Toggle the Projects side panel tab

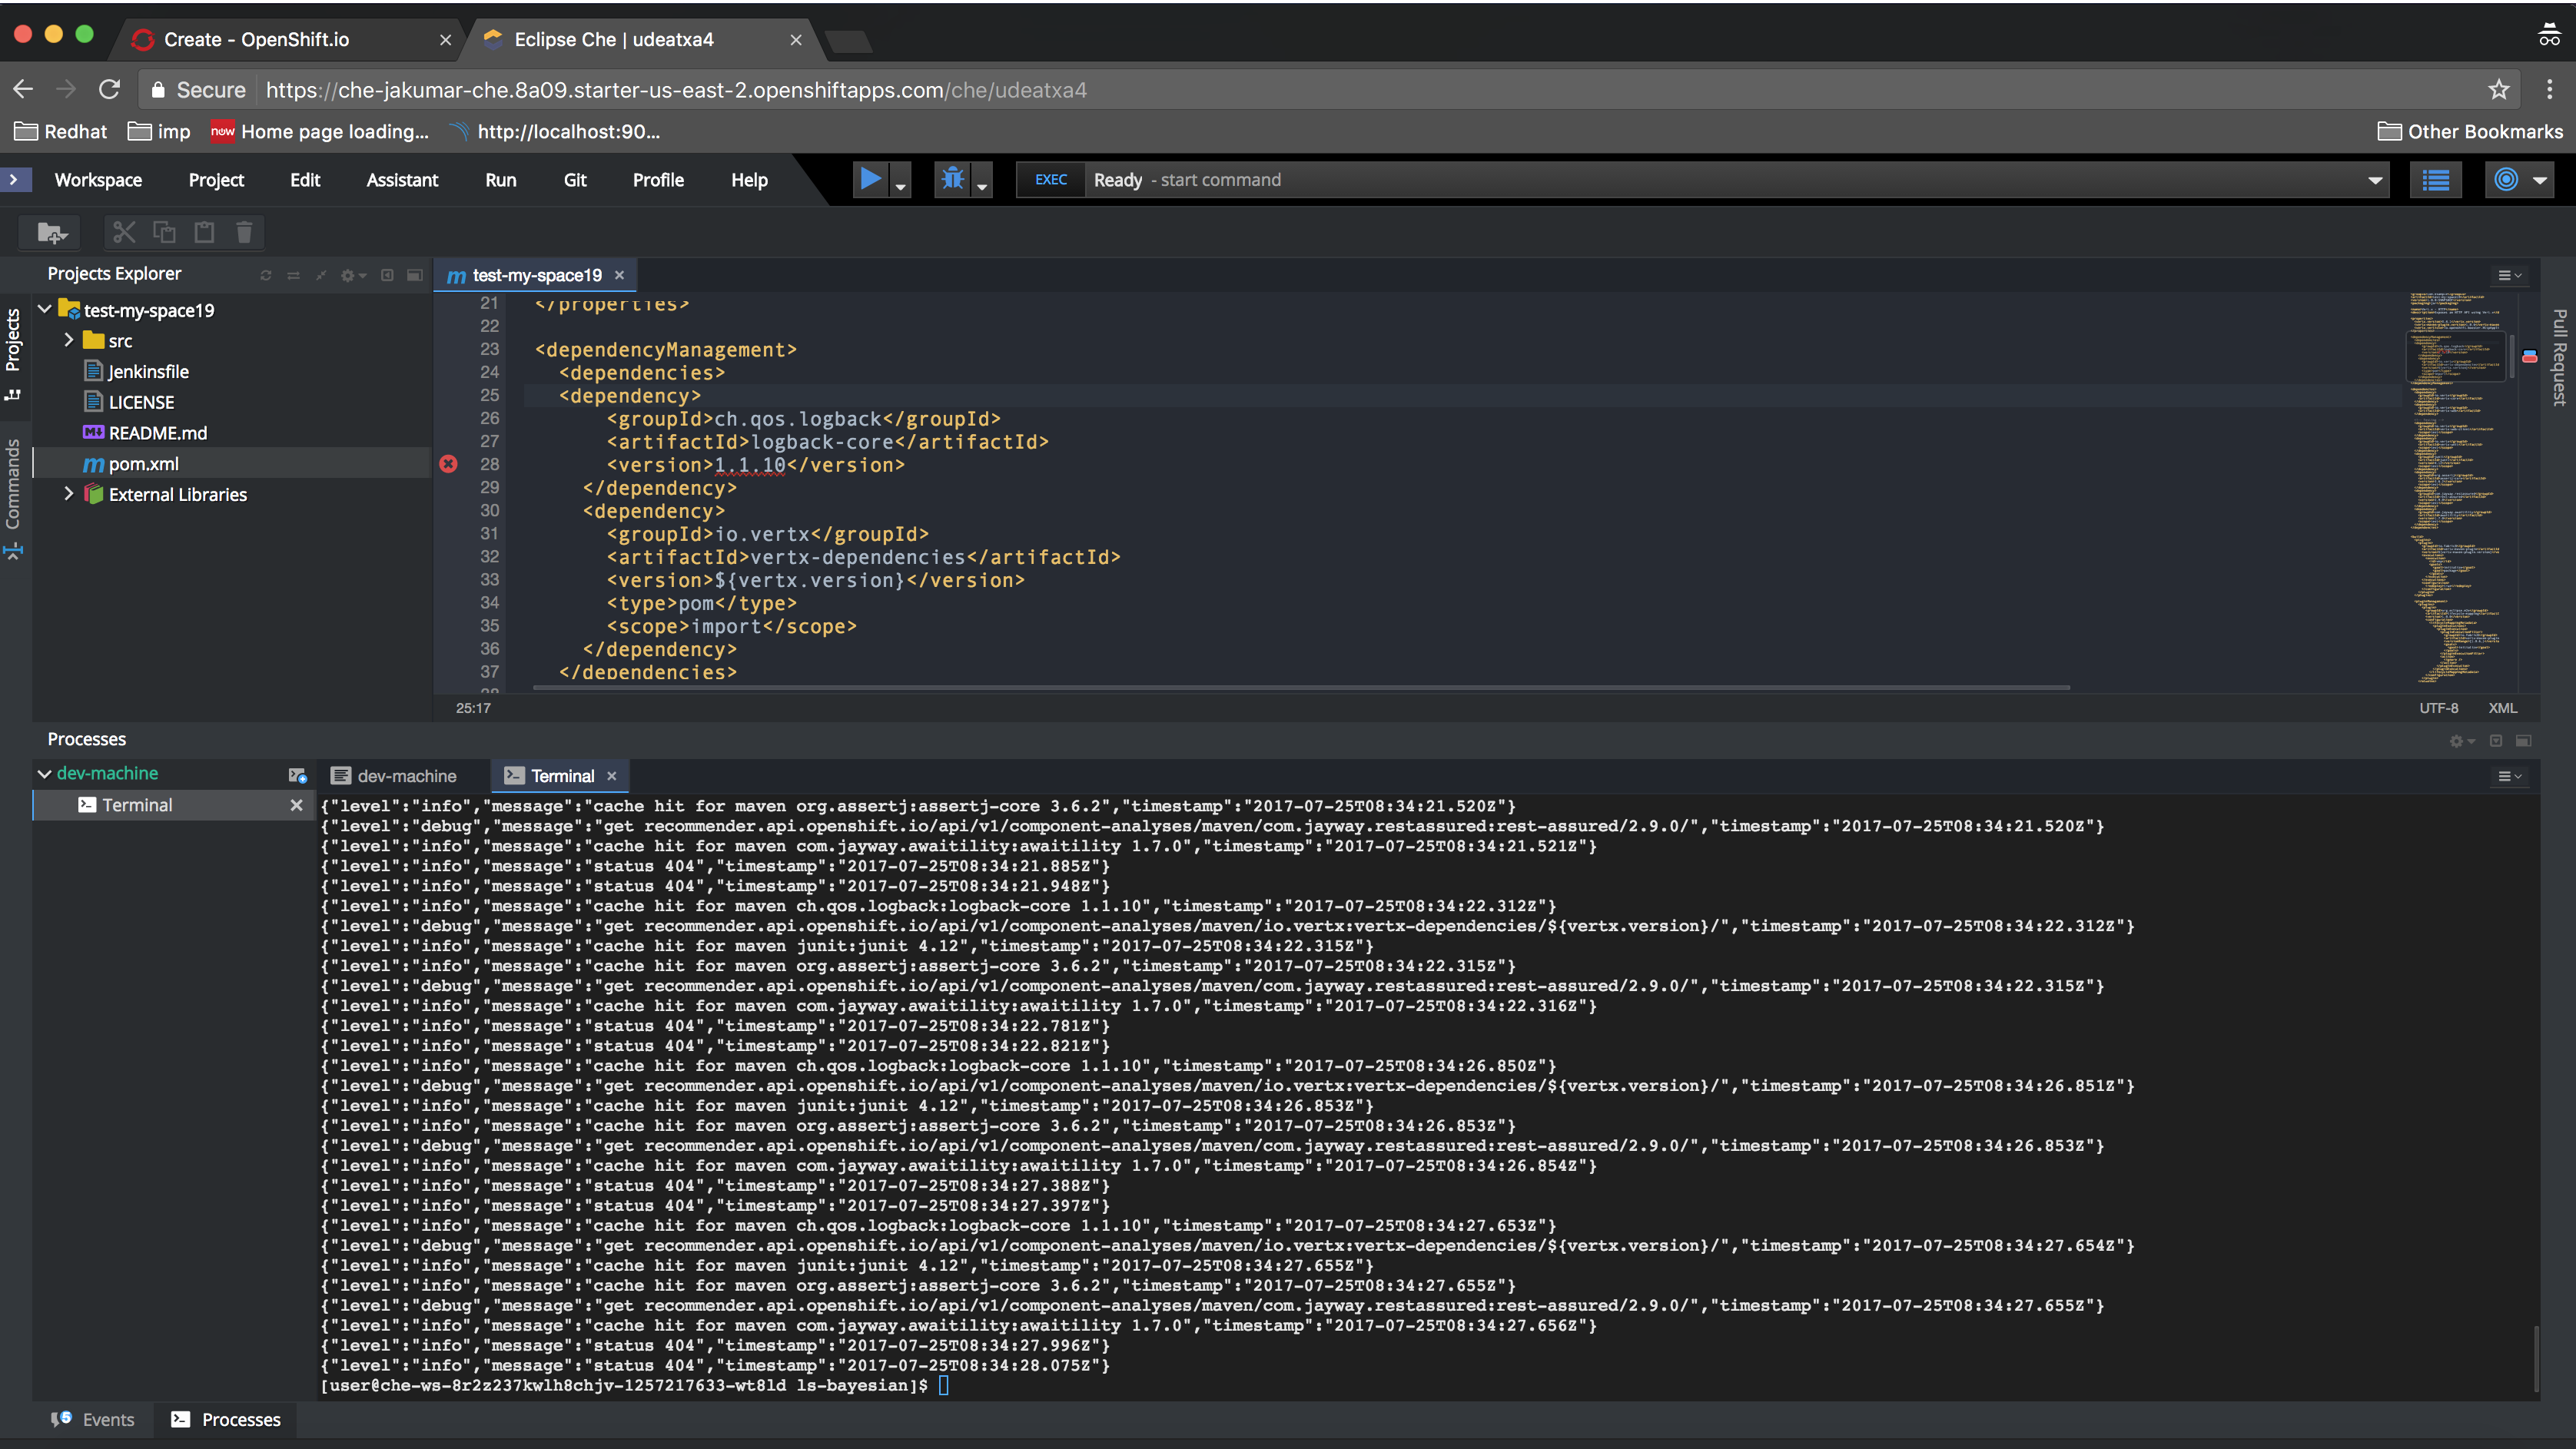coord(13,352)
